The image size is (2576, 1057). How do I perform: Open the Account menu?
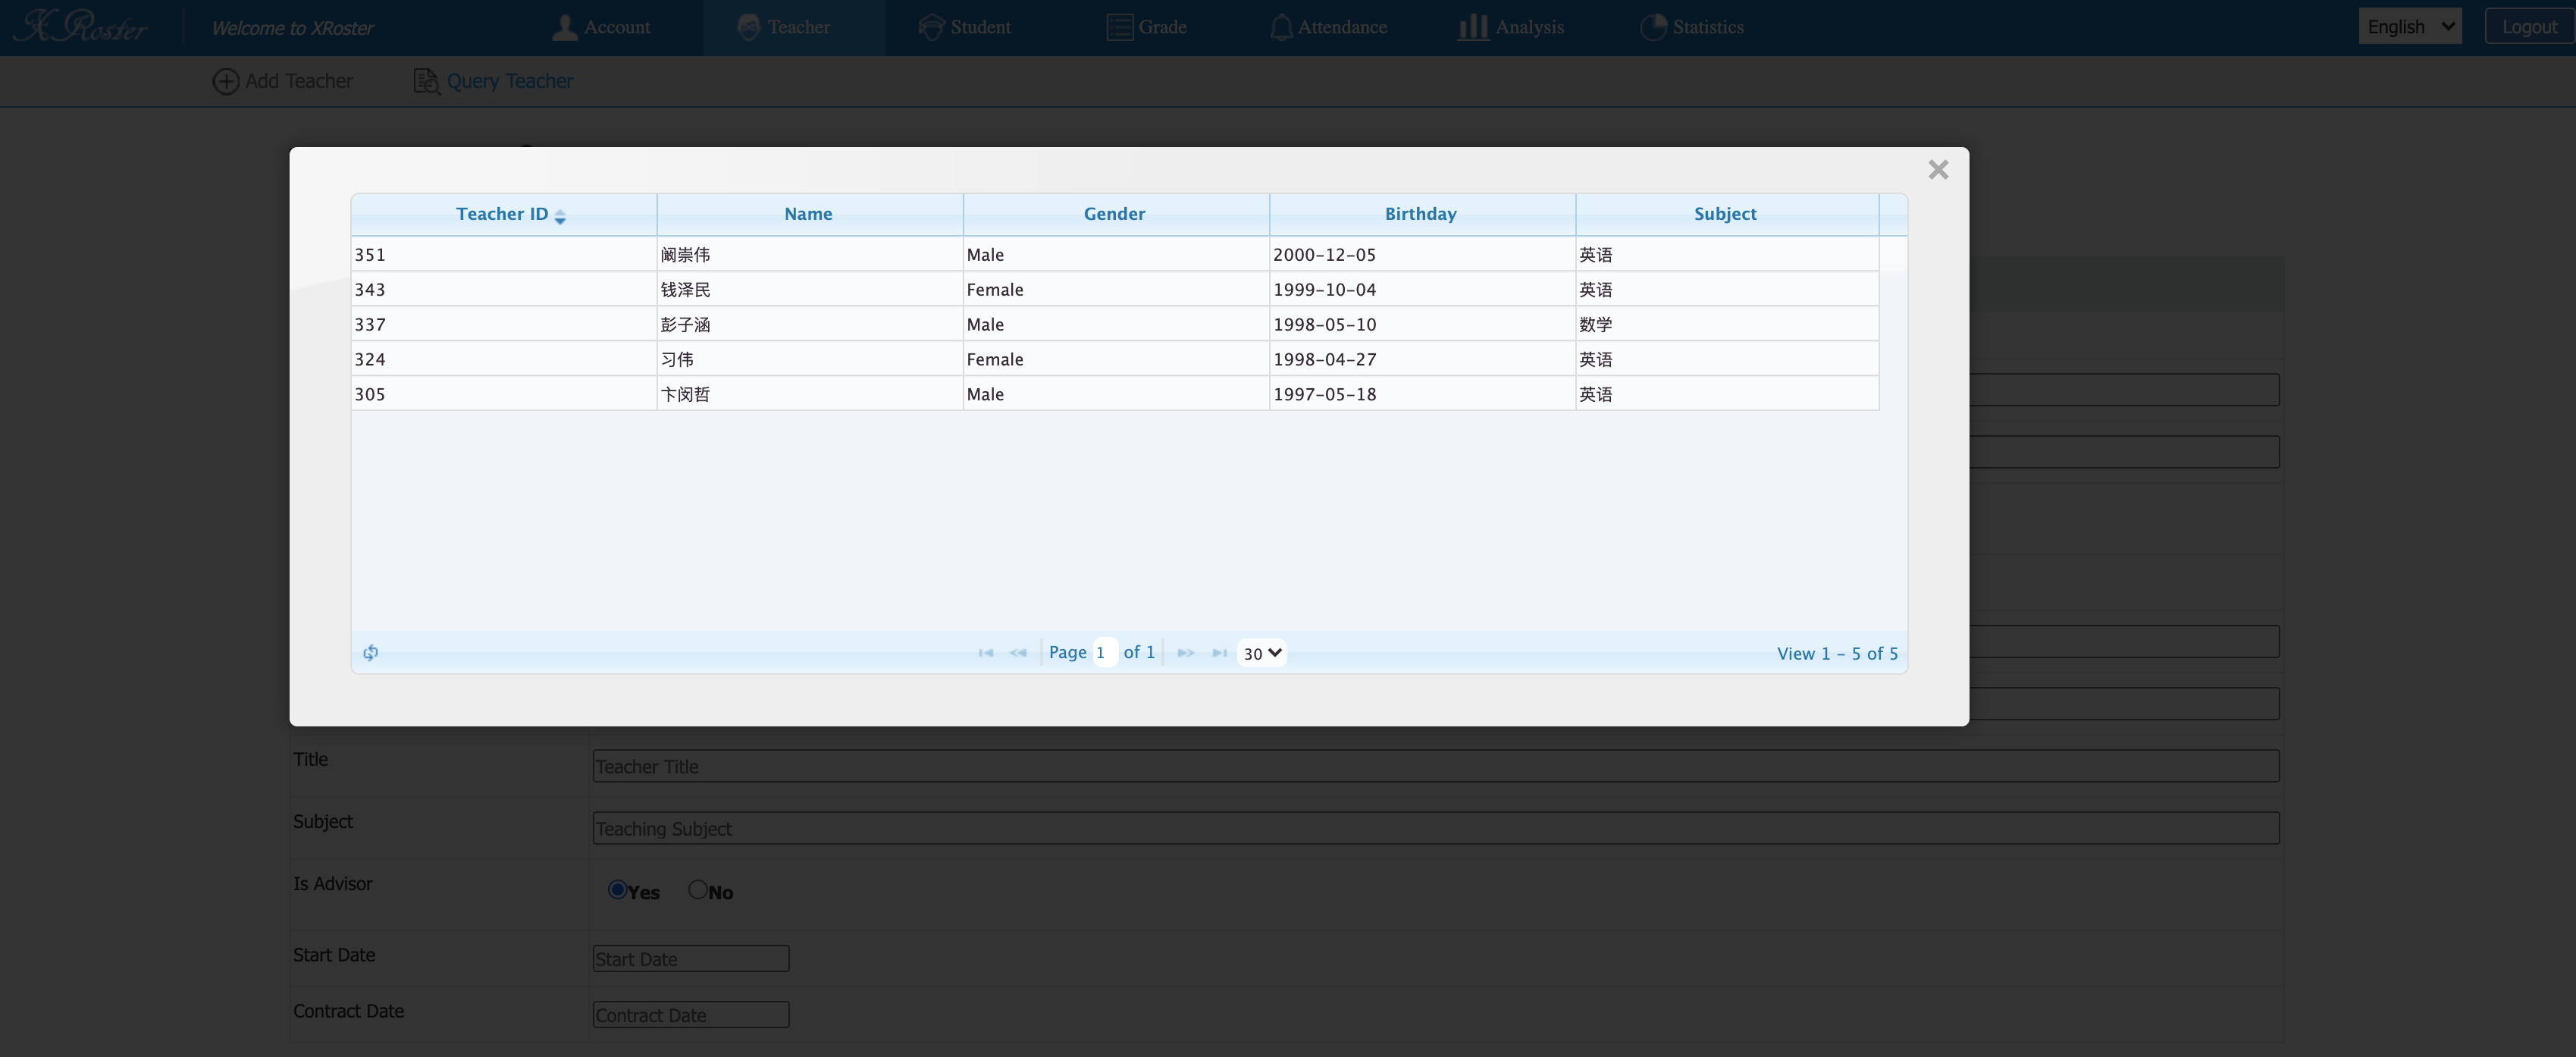click(601, 27)
